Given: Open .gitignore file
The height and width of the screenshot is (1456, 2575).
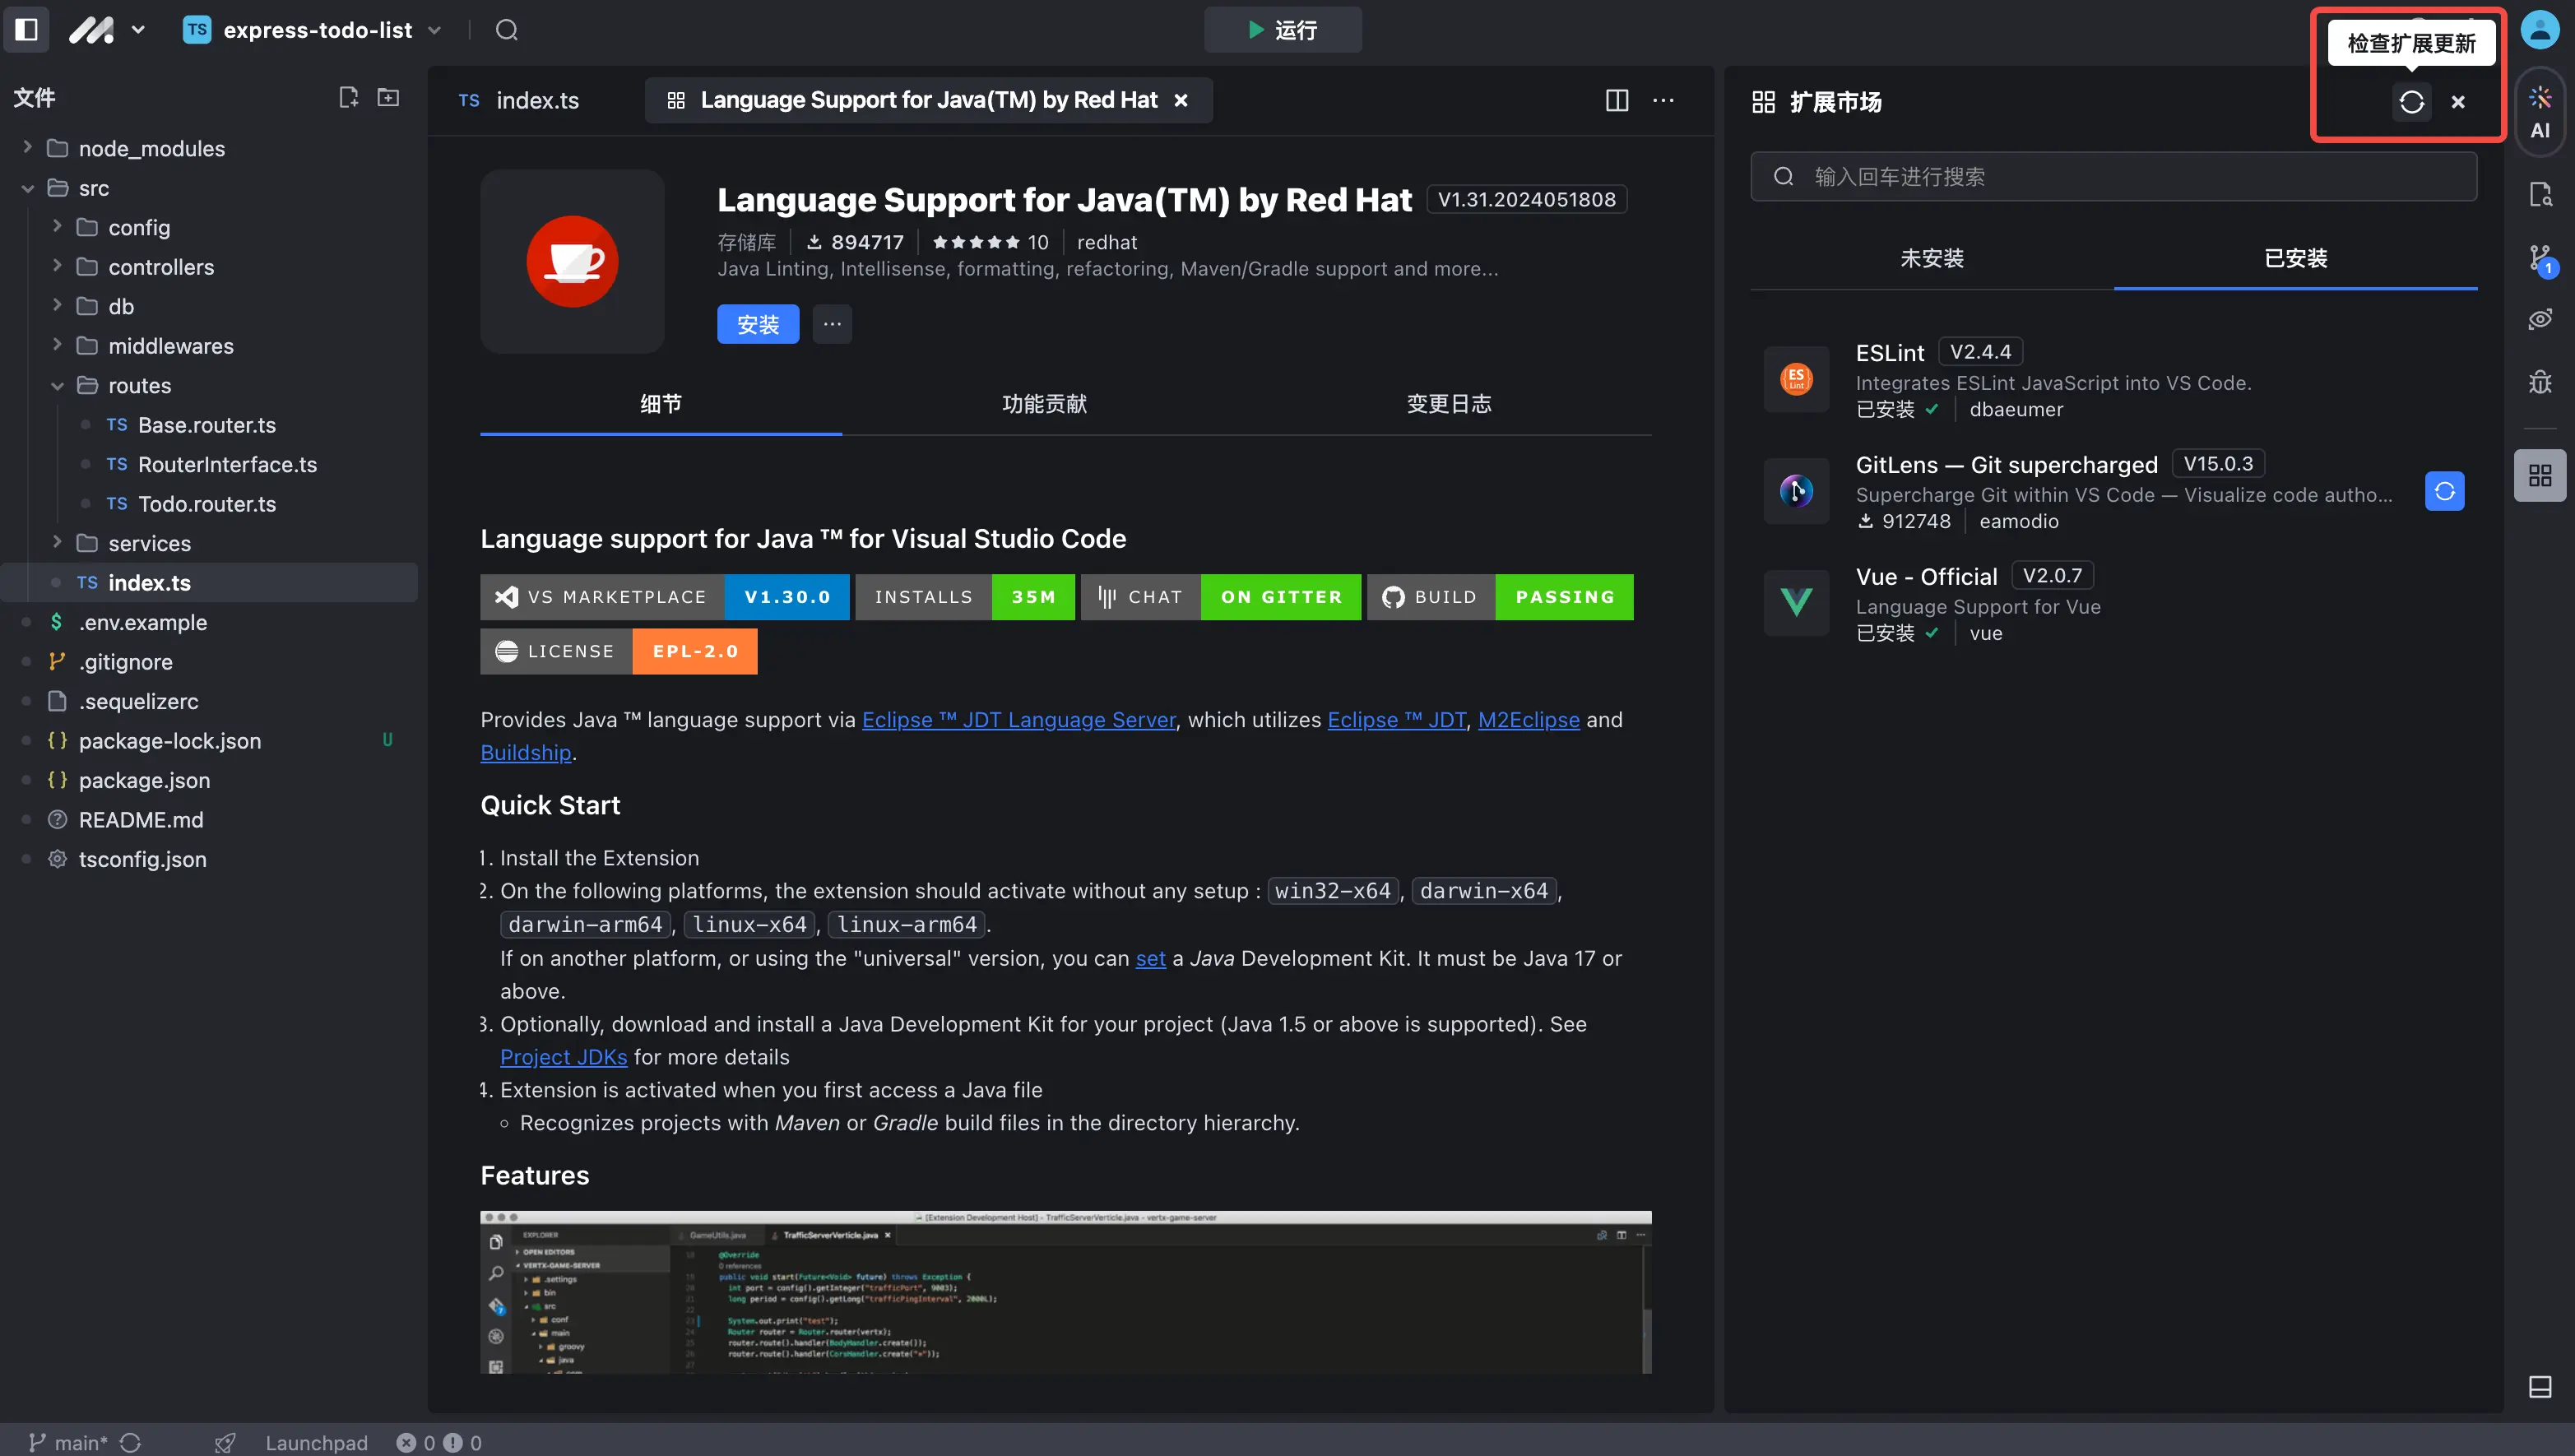Looking at the screenshot, I should click(x=209, y=662).
